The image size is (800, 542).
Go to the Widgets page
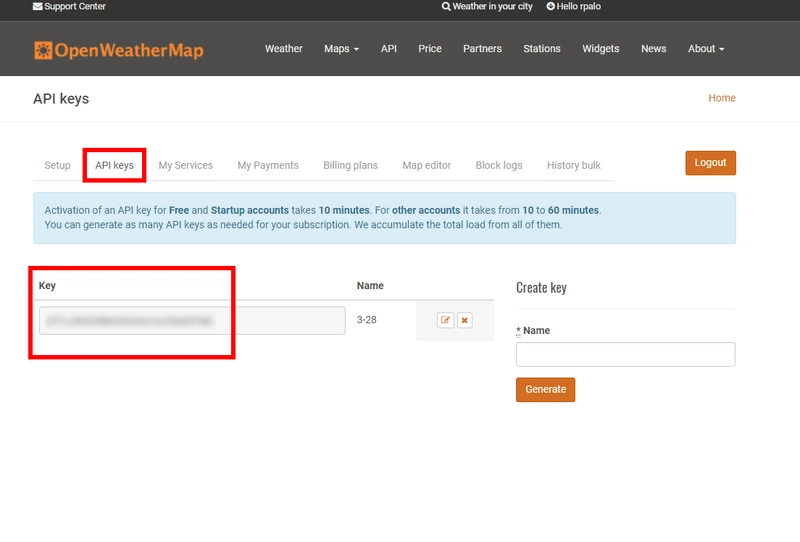[x=601, y=48]
